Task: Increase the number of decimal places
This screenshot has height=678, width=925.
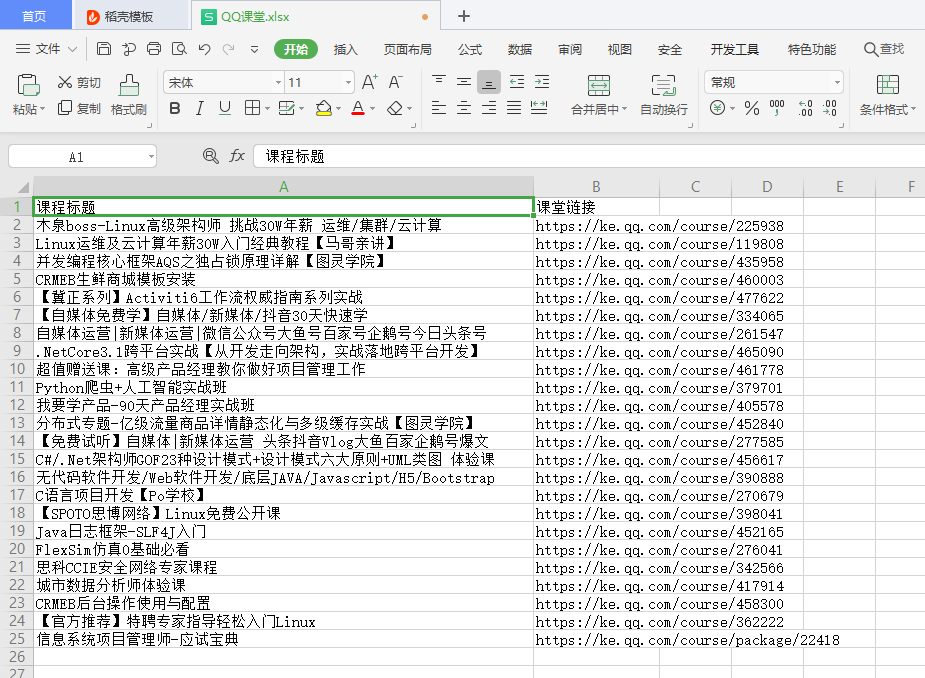Action: click(805, 107)
